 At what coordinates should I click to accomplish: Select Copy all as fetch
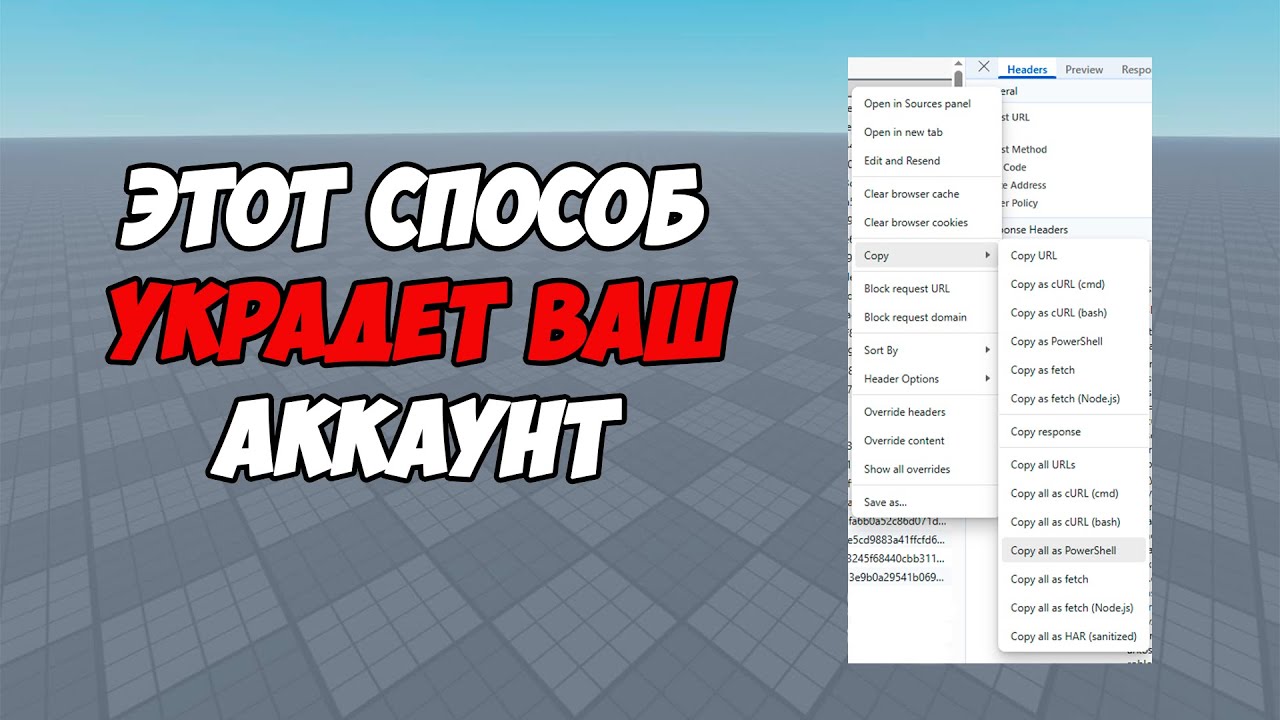(x=1049, y=580)
